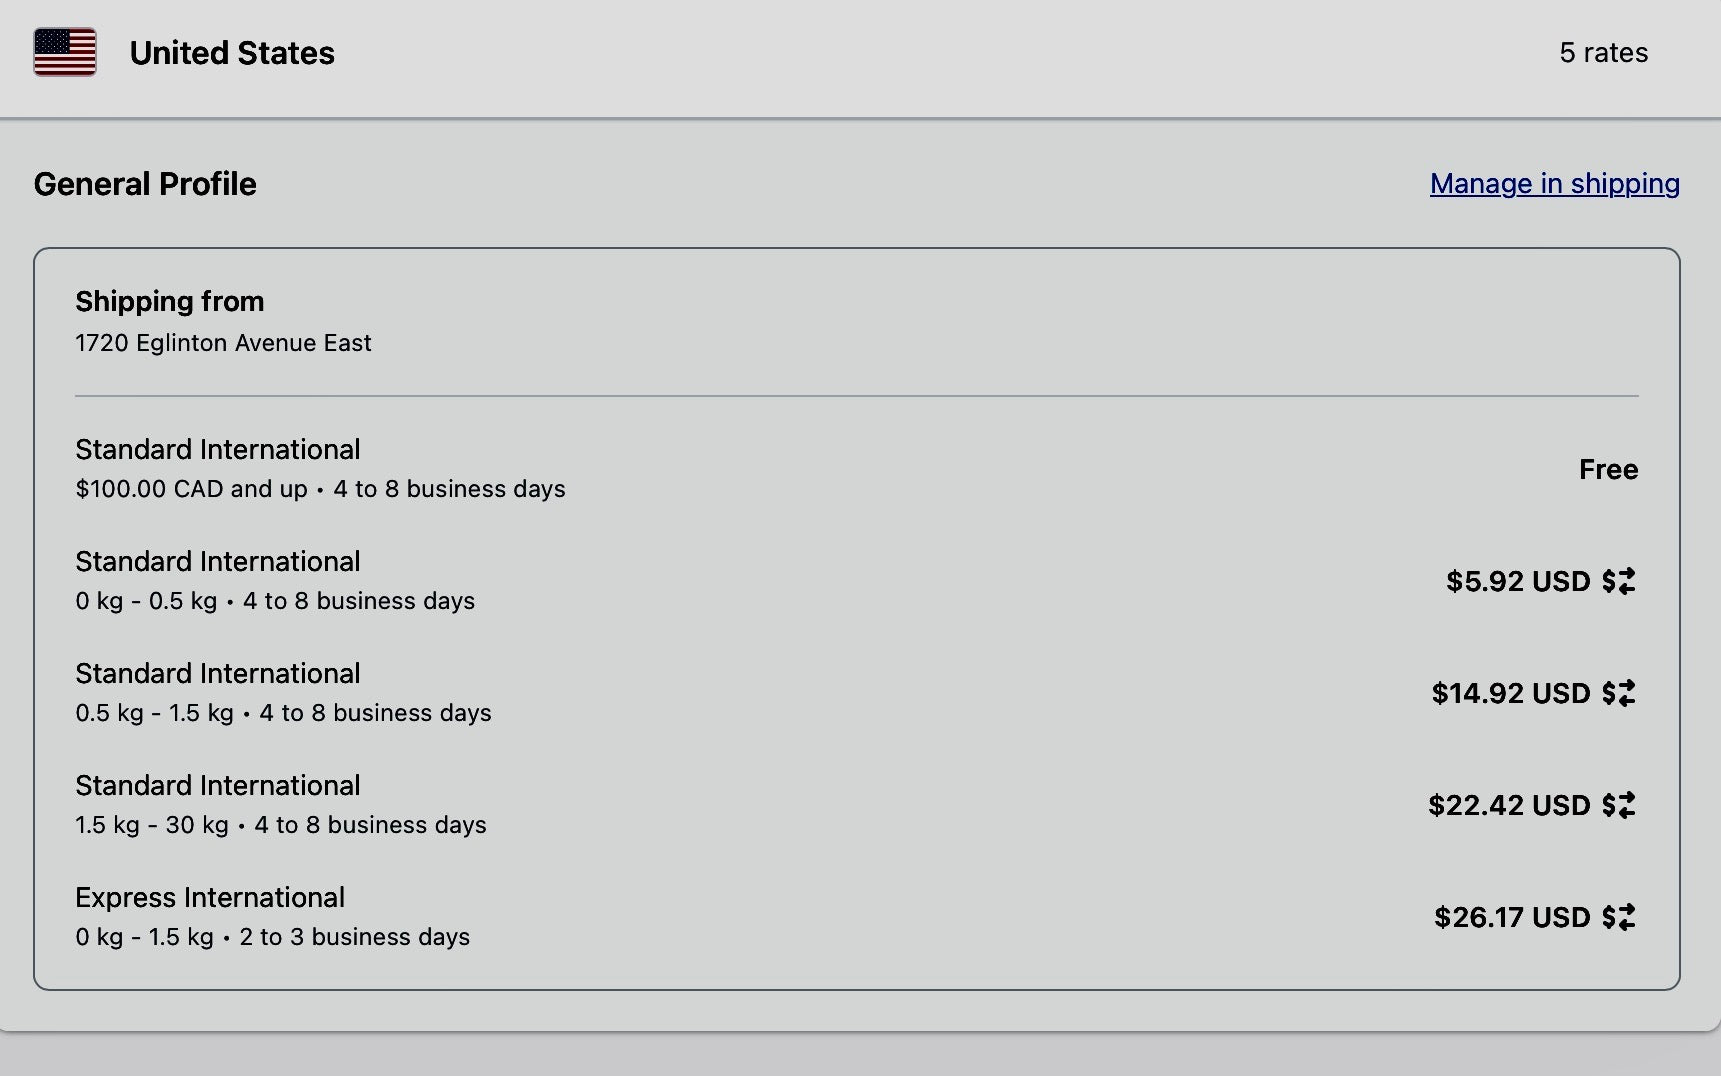Viewport: 1721px width, 1076px height.
Task: Click the United States flag icon
Action: click(65, 52)
